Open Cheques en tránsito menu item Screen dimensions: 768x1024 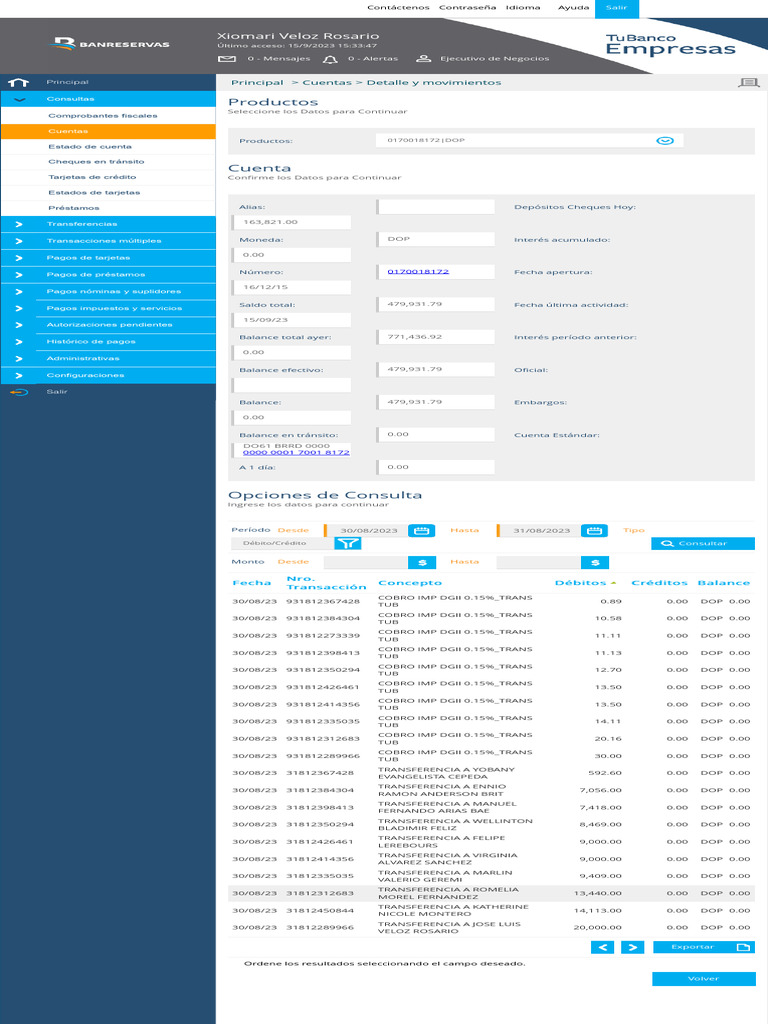click(x=96, y=161)
